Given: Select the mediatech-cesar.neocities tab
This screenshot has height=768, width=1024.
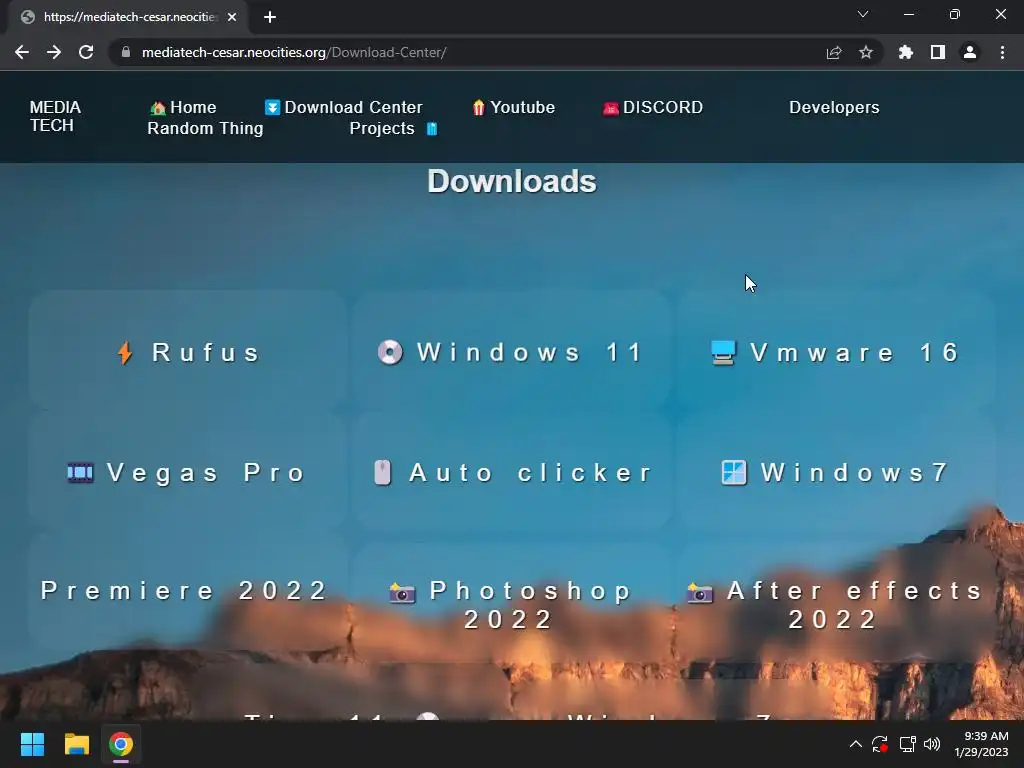Looking at the screenshot, I should tap(128, 17).
